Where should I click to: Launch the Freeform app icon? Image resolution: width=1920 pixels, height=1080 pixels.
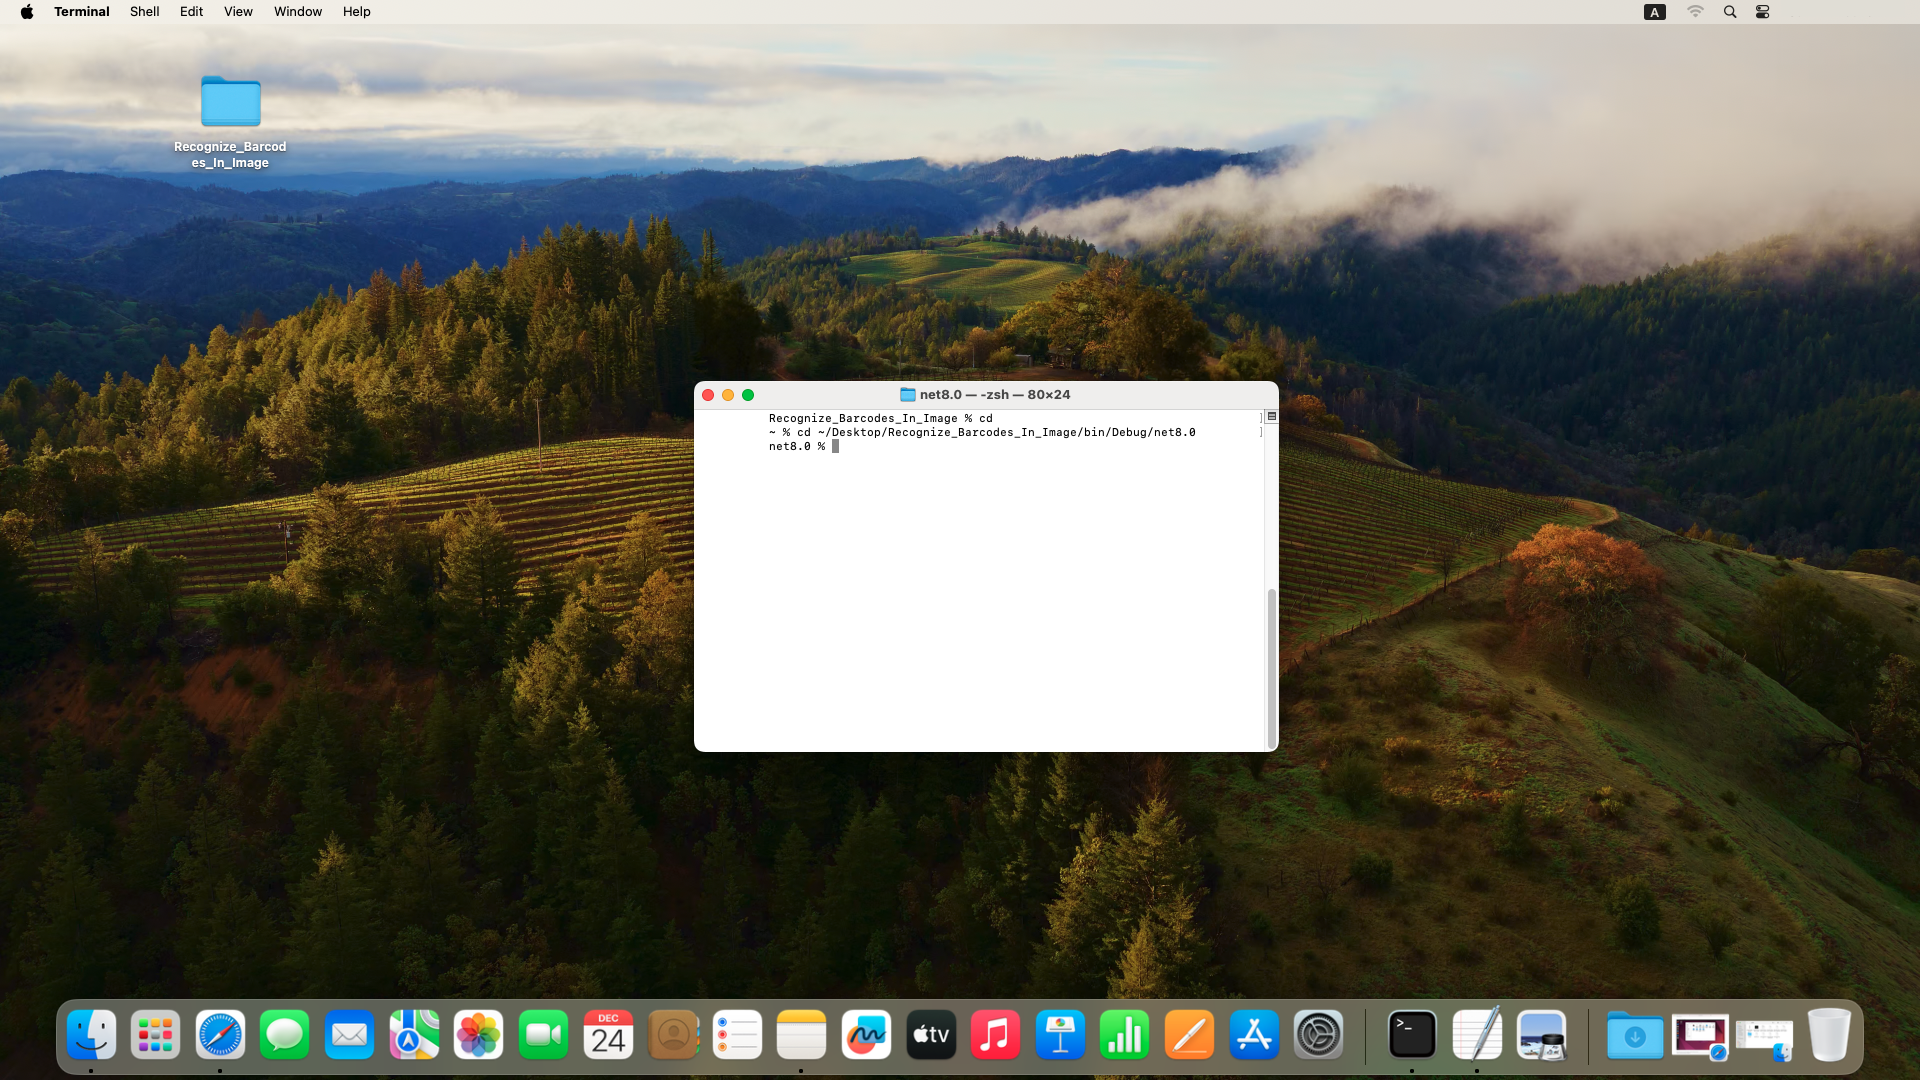(x=866, y=1036)
